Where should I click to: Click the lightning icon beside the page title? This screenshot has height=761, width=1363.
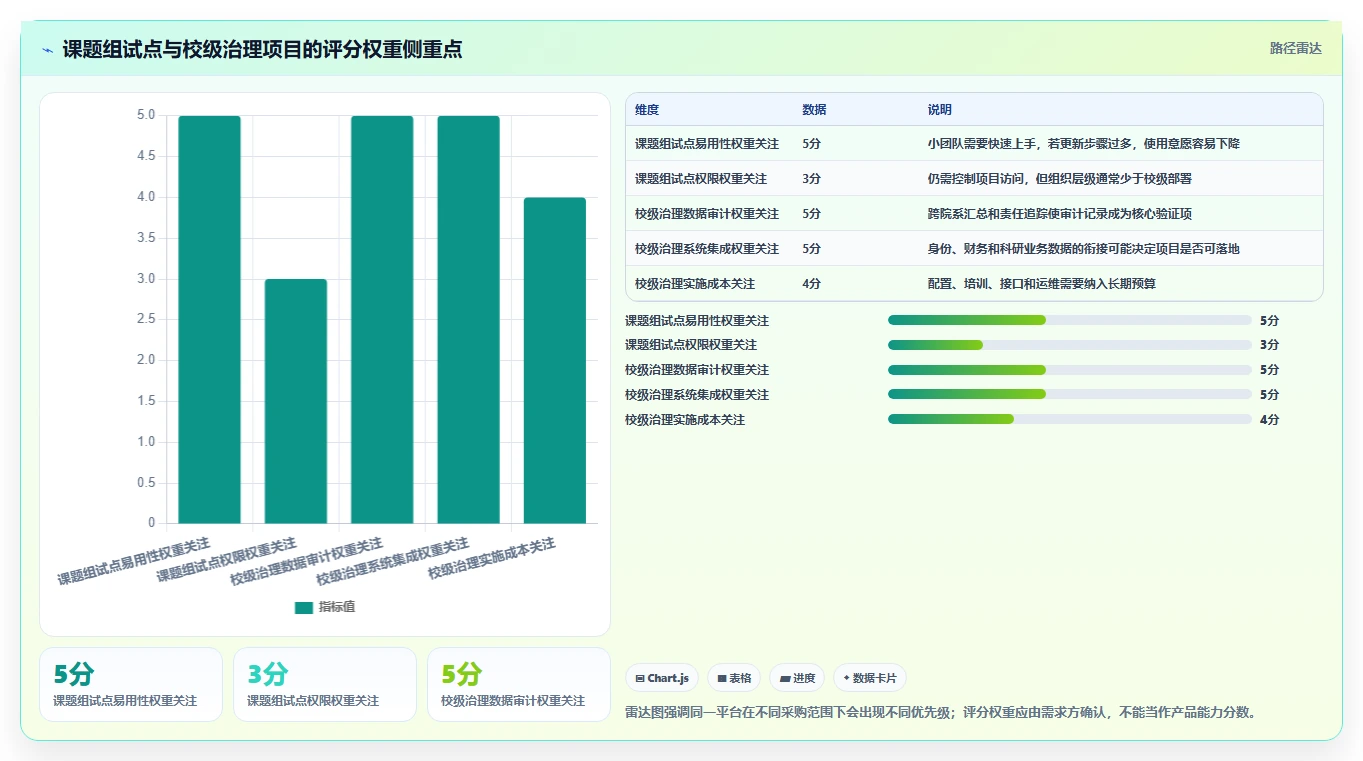tap(47, 50)
